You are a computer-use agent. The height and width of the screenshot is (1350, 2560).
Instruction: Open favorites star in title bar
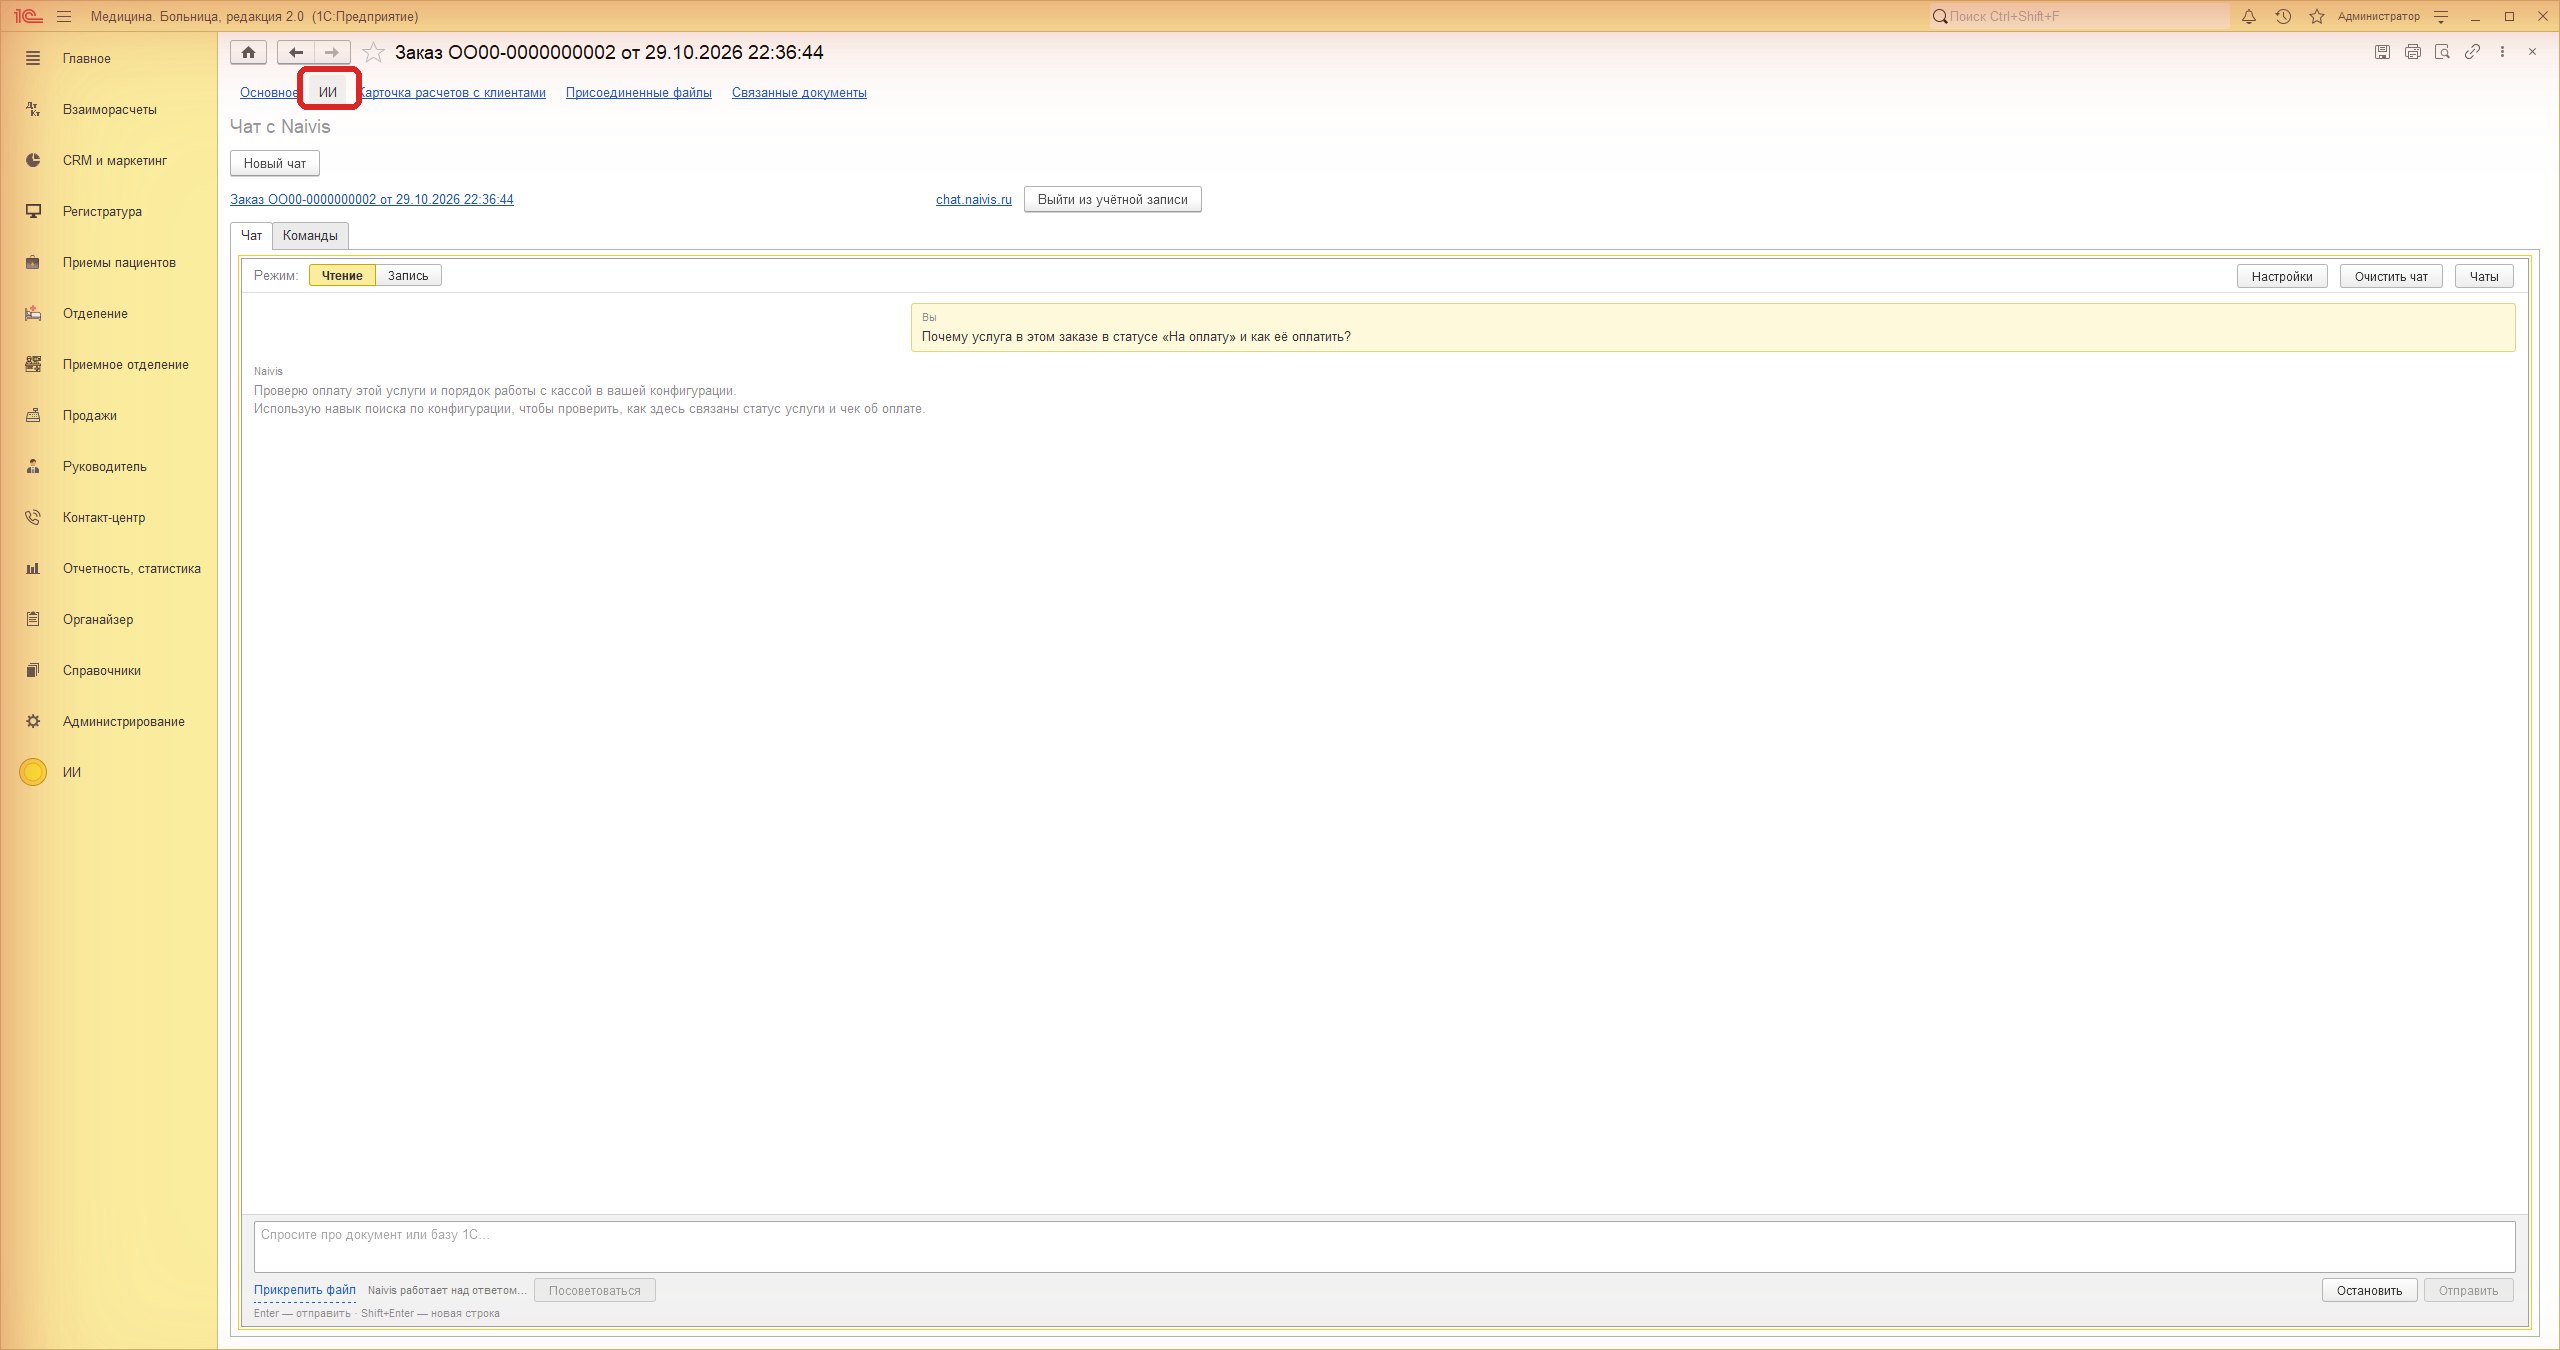click(x=2317, y=16)
